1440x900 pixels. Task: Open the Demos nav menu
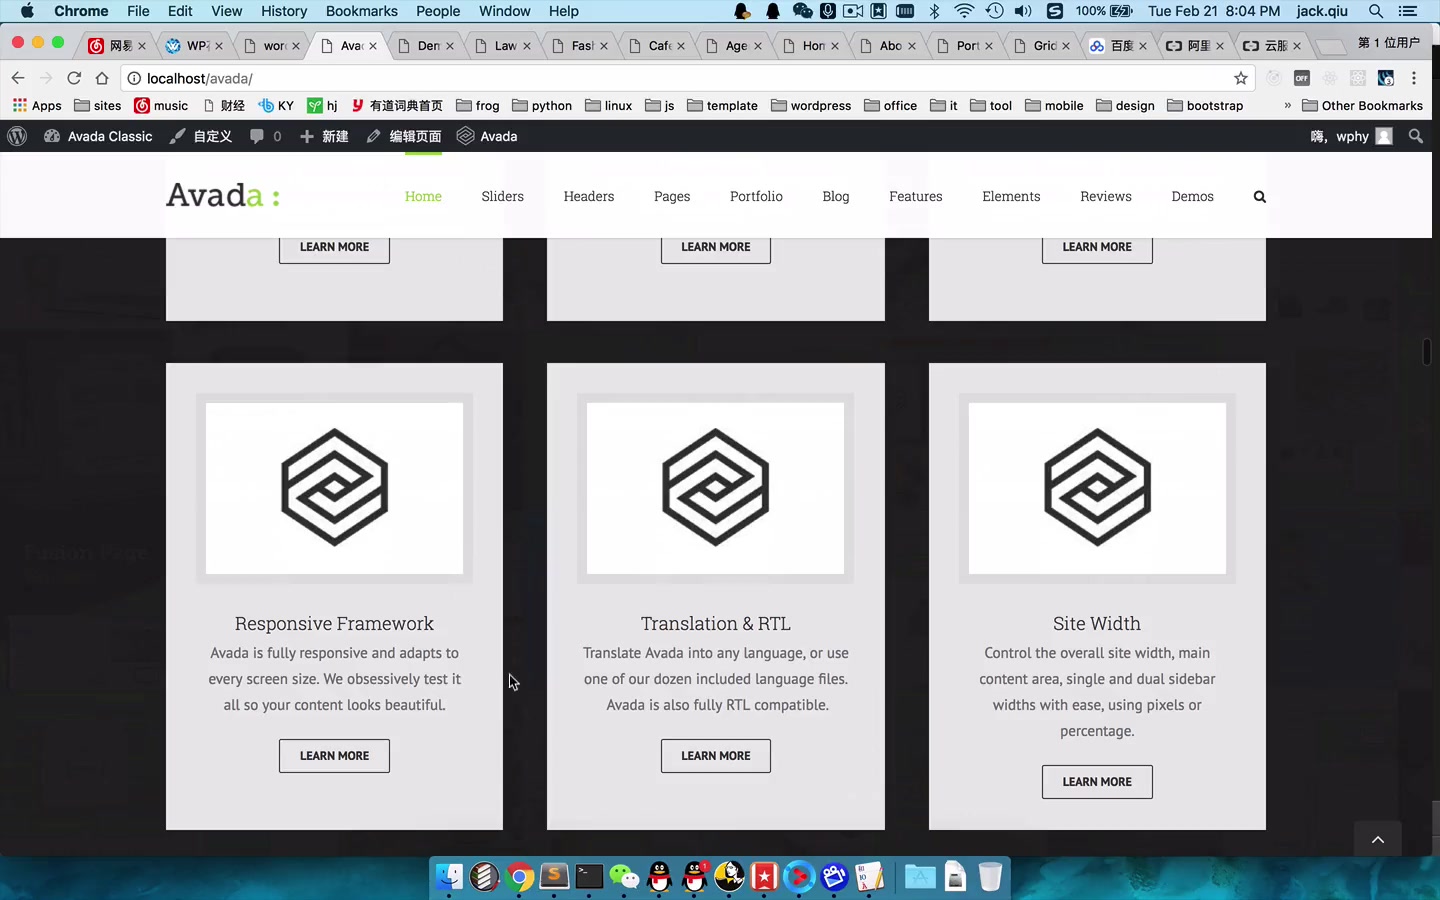[1192, 196]
